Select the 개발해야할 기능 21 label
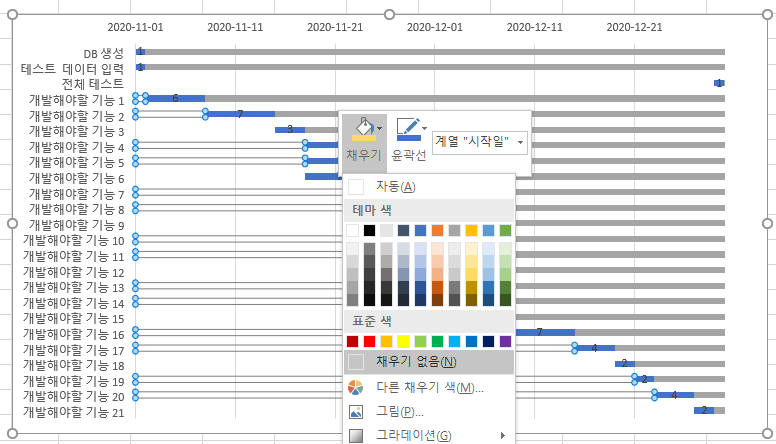The height and width of the screenshot is (444, 776). tap(73, 412)
